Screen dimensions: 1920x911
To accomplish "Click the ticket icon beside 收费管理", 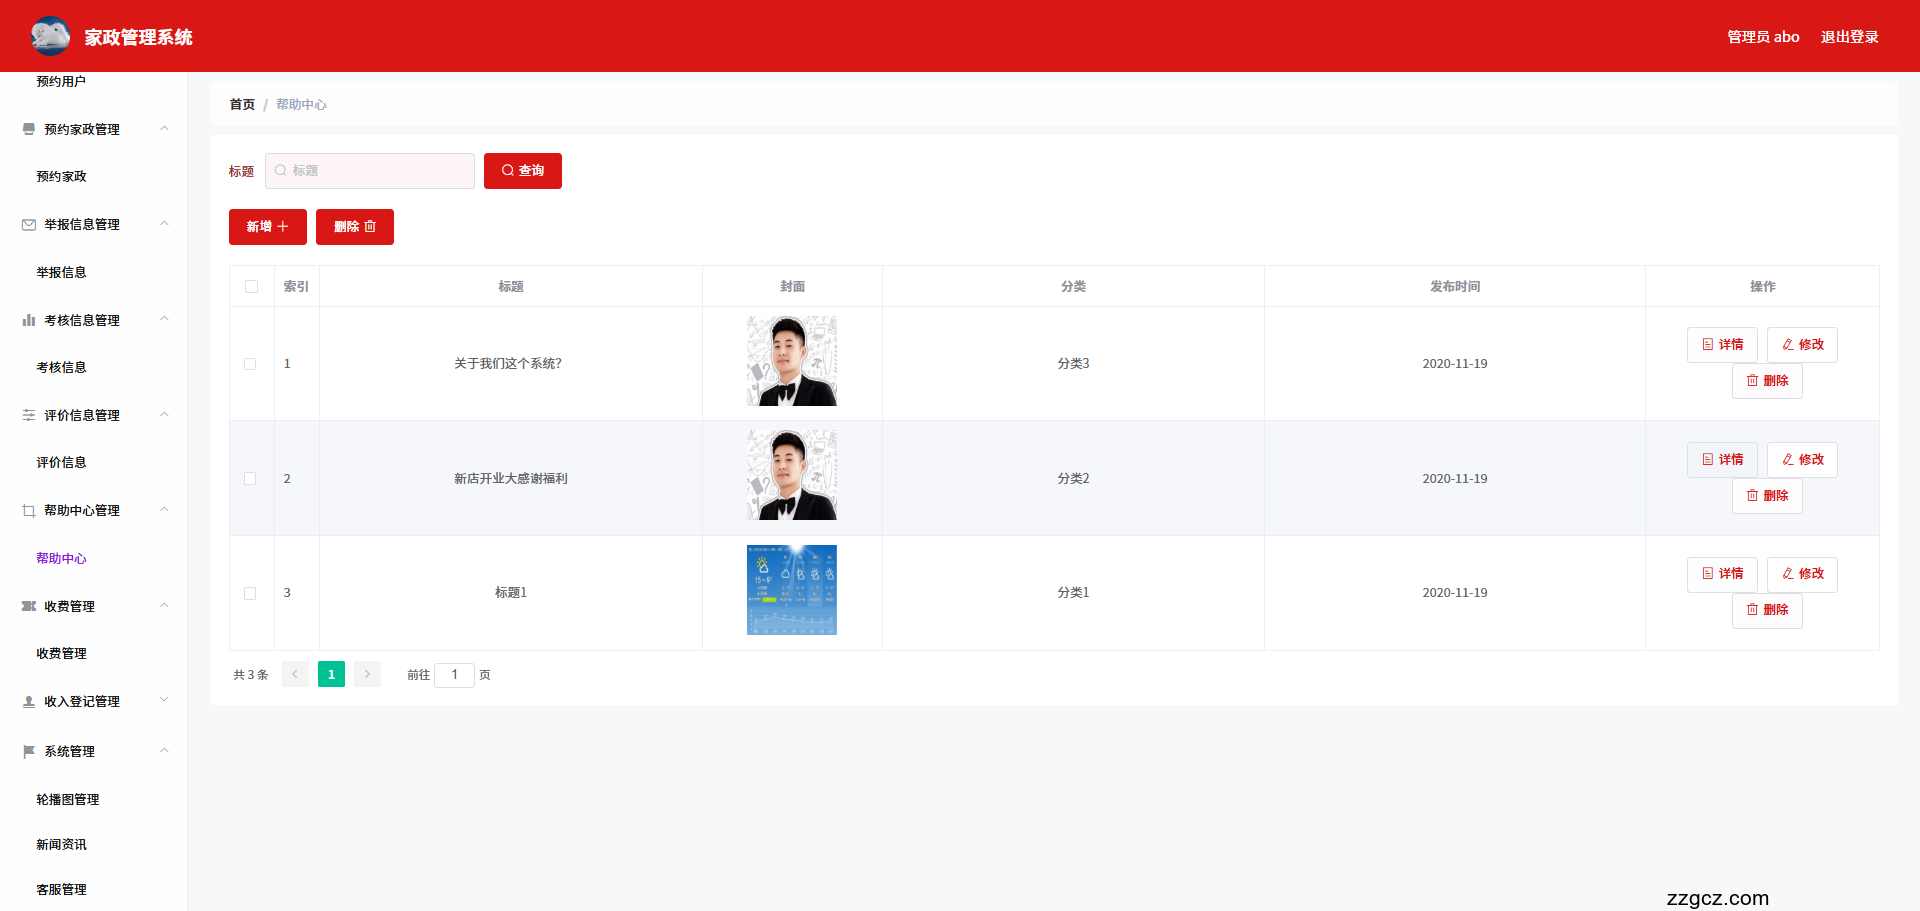I will tap(29, 606).
